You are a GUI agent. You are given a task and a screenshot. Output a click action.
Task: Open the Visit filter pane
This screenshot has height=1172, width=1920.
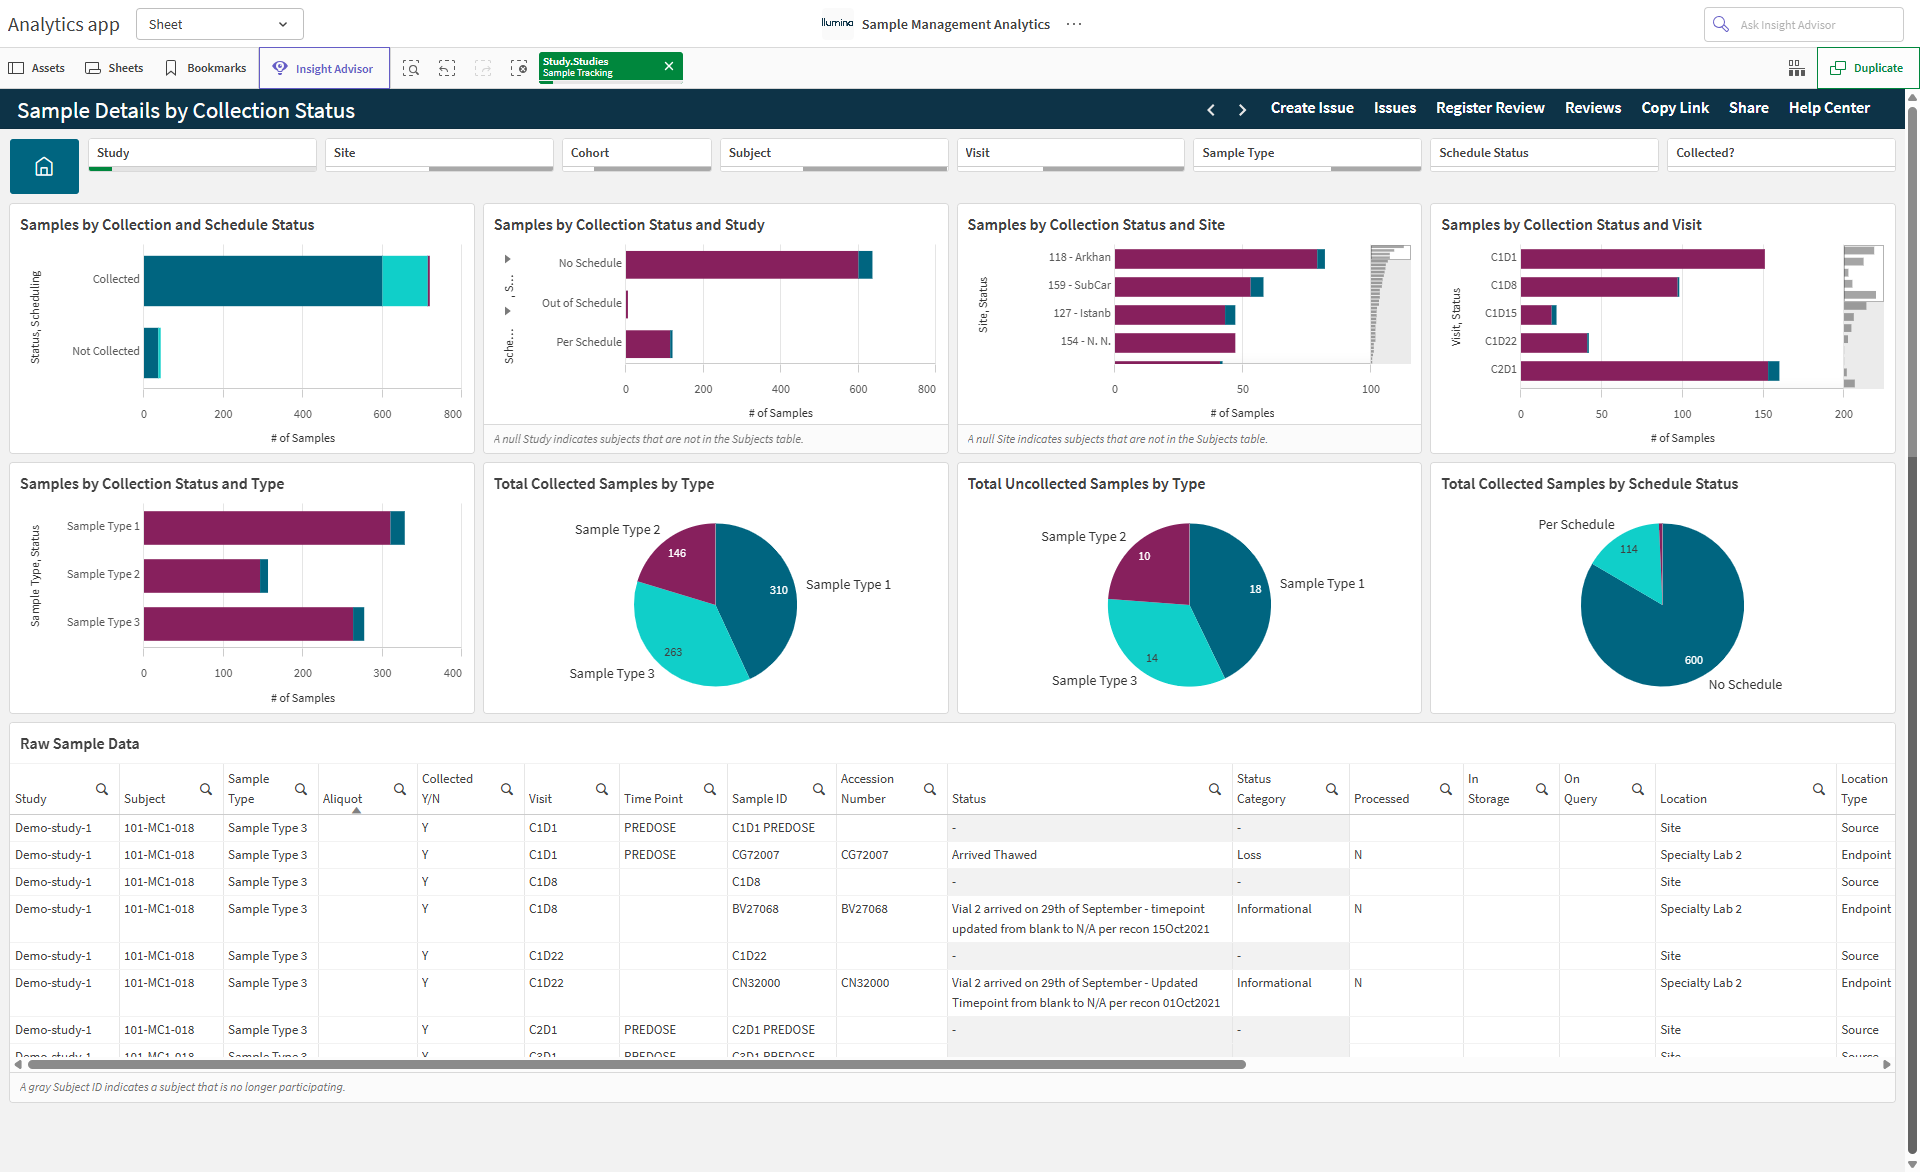click(x=1071, y=154)
